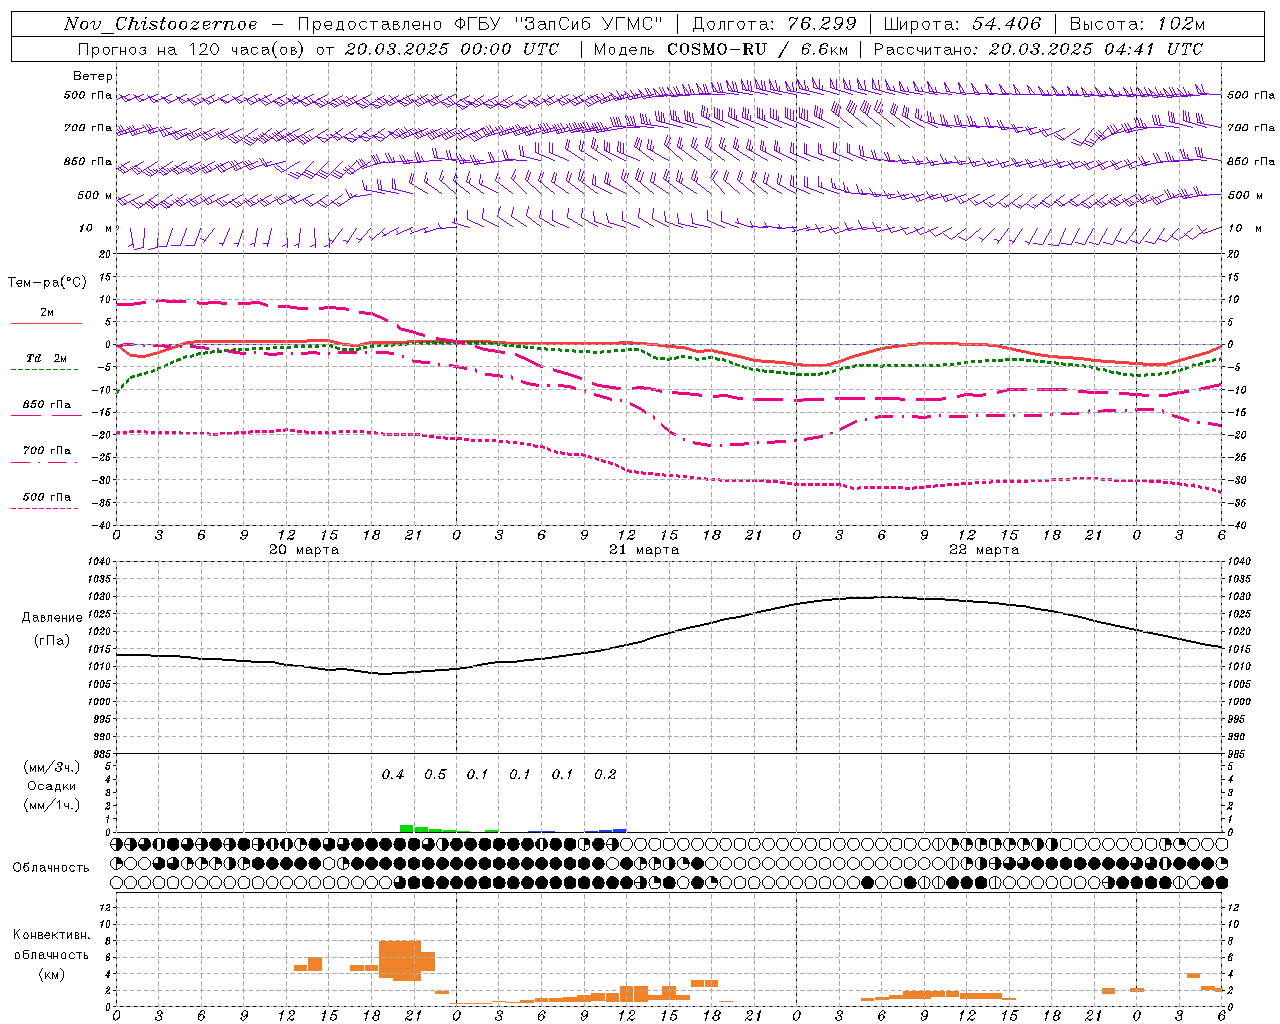The height and width of the screenshot is (1024, 1280).
Task: Click the station name Nov_Chistoozernoe in the header
Action: [160, 24]
